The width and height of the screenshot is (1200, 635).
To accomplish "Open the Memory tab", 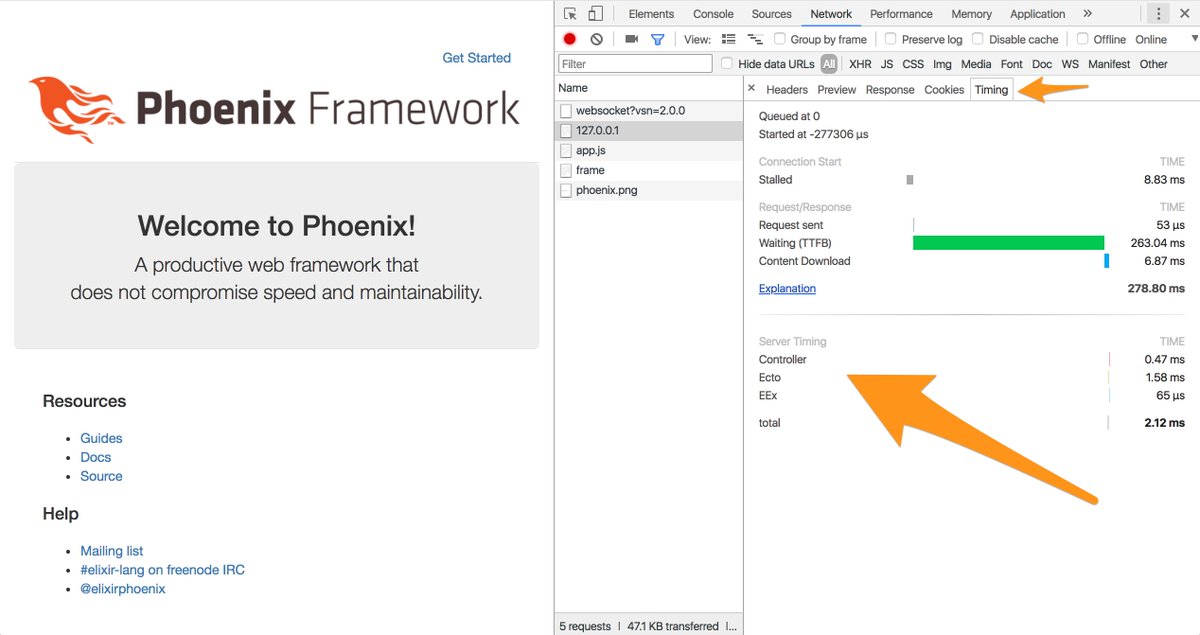I will (971, 14).
